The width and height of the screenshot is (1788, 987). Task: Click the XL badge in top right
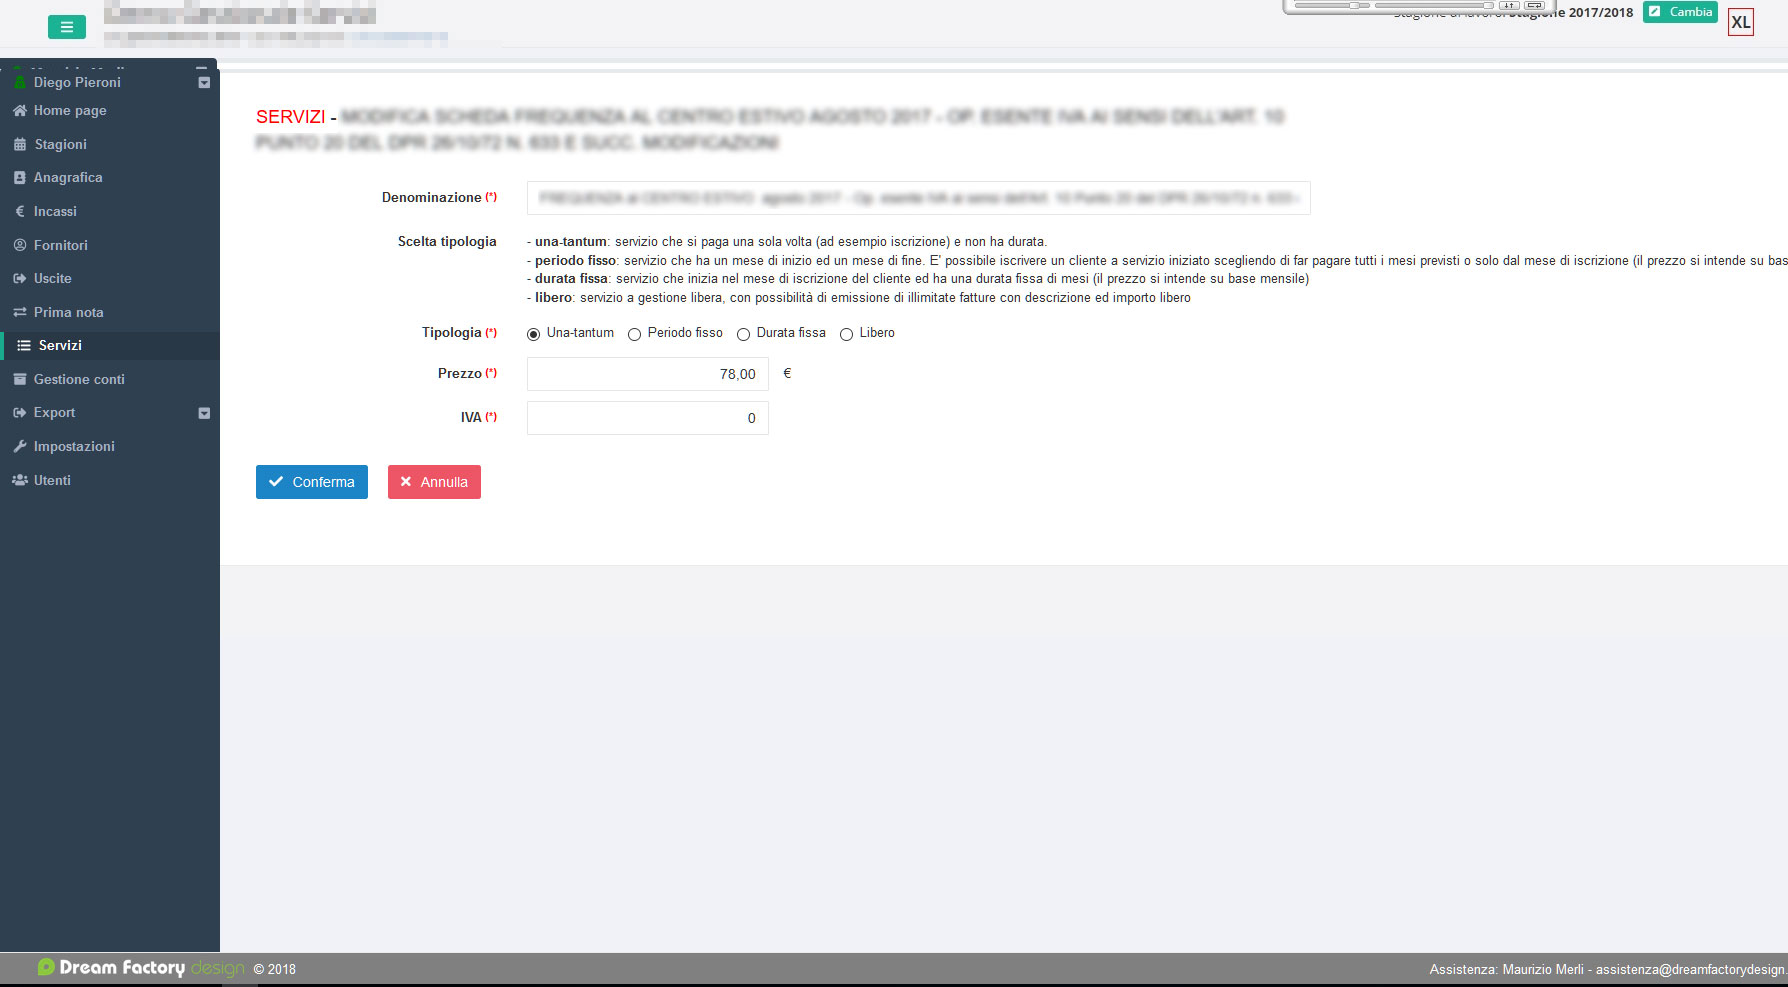tap(1741, 22)
